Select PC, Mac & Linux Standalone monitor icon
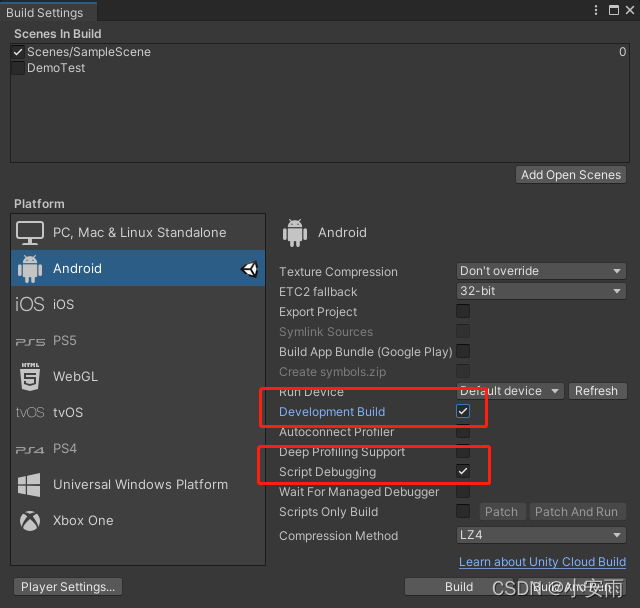Image resolution: width=640 pixels, height=608 pixels. (30, 233)
